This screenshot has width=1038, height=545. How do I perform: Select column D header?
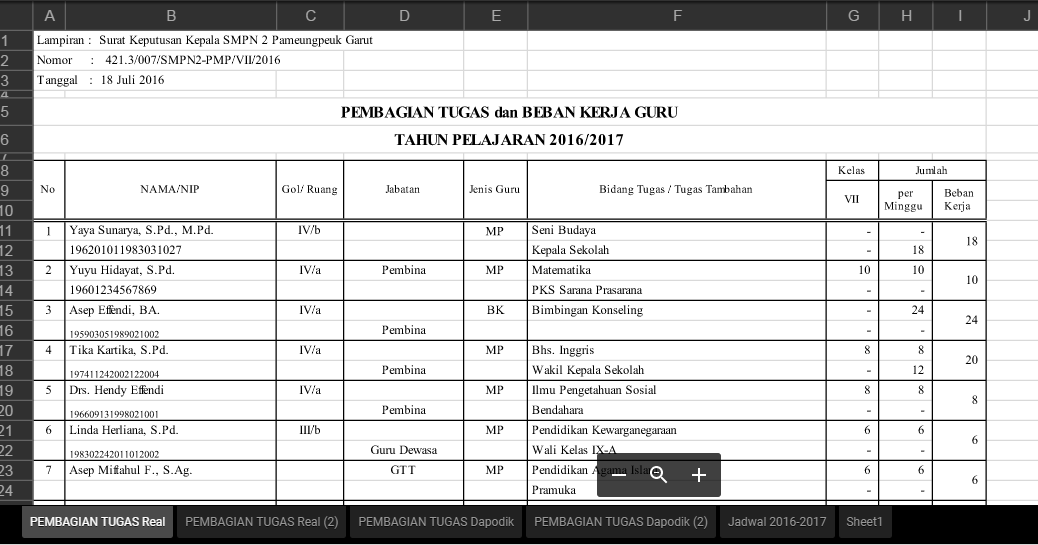404,16
